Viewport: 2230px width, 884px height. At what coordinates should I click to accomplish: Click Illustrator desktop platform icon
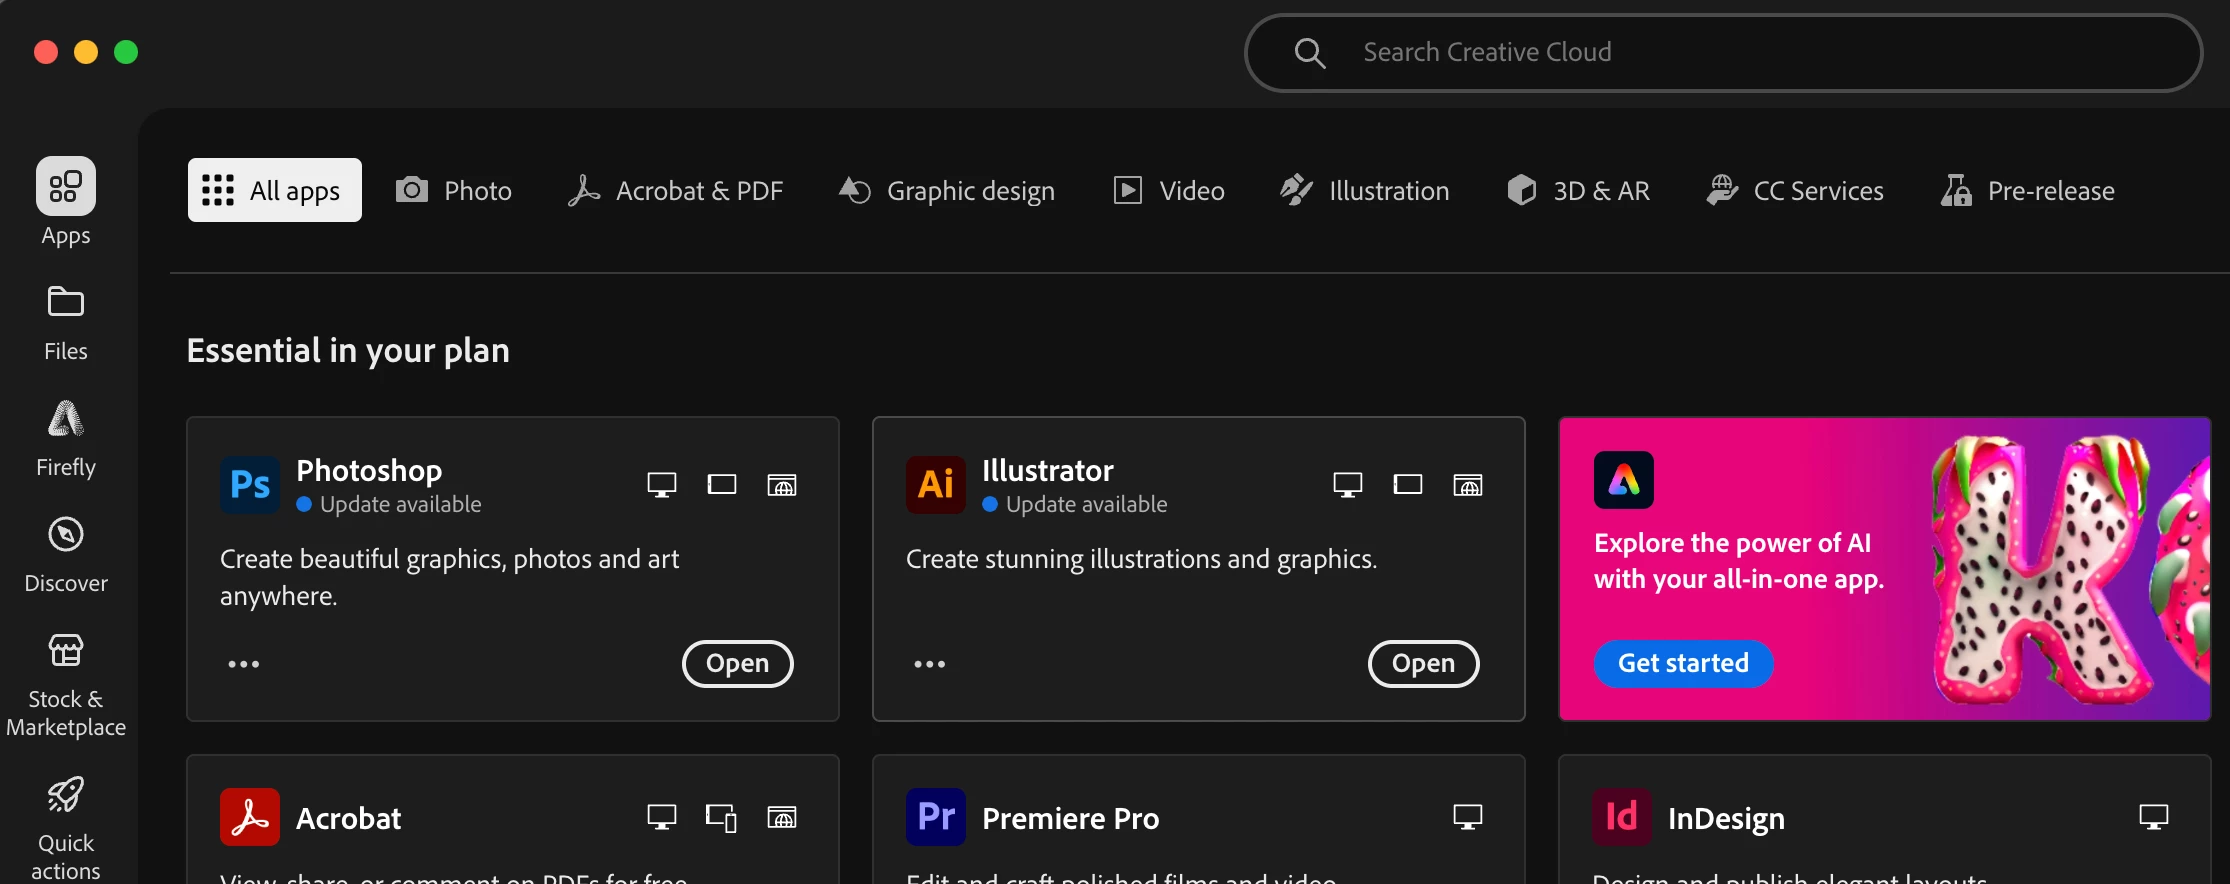1348,485
